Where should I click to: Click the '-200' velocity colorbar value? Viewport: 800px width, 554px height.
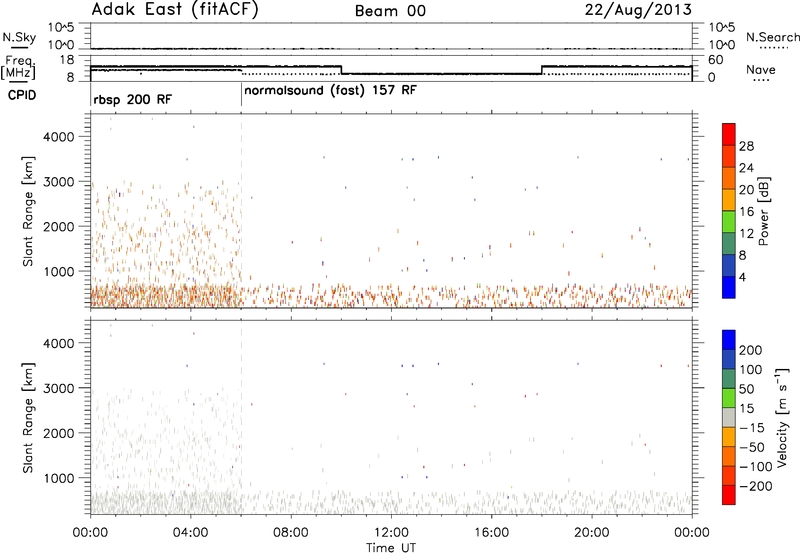coord(755,486)
